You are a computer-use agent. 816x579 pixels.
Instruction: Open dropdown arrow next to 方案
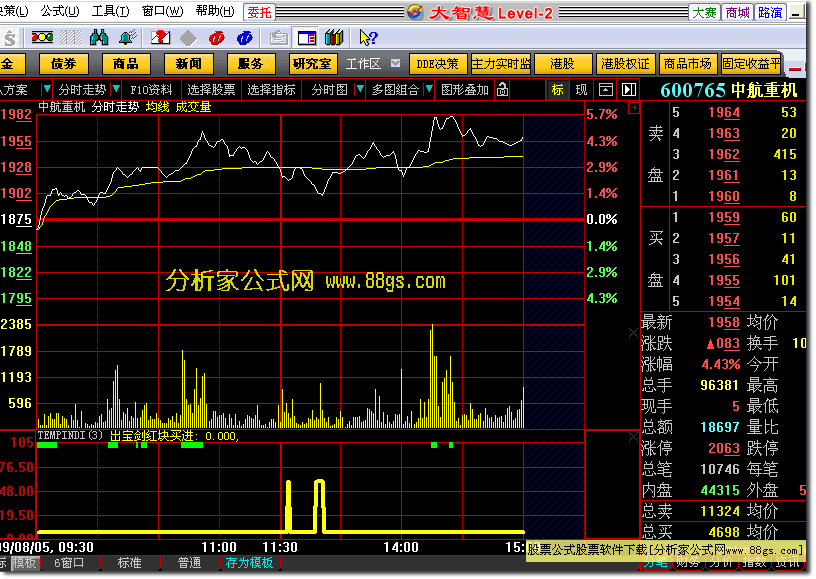(47, 89)
